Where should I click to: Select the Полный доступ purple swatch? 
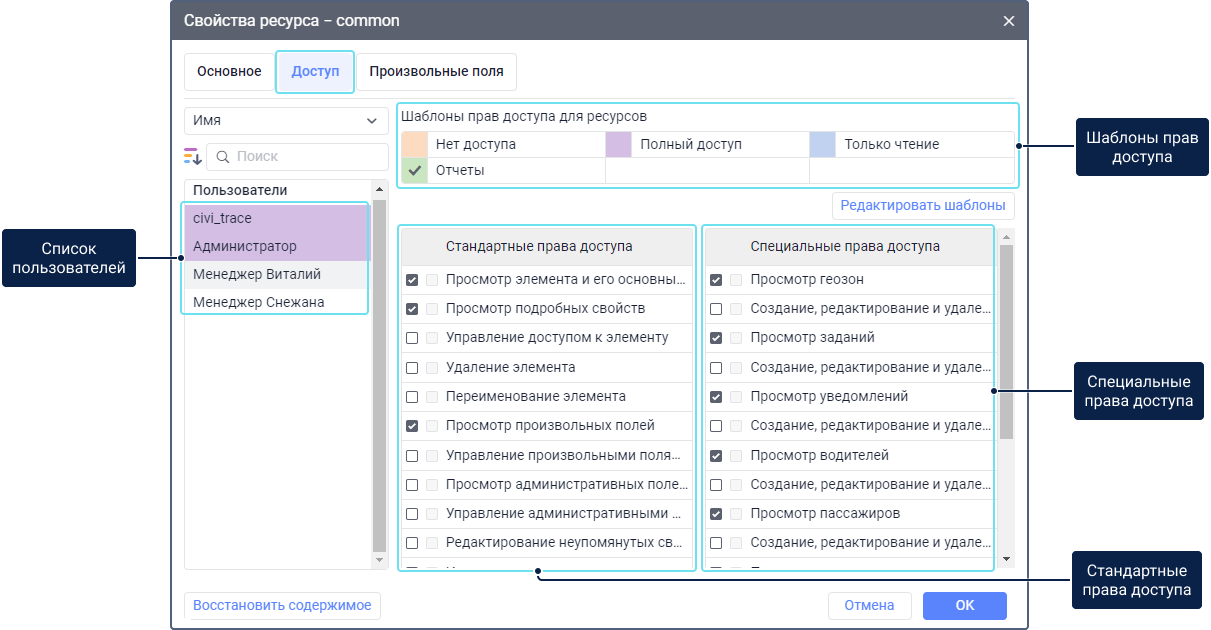[x=619, y=145]
